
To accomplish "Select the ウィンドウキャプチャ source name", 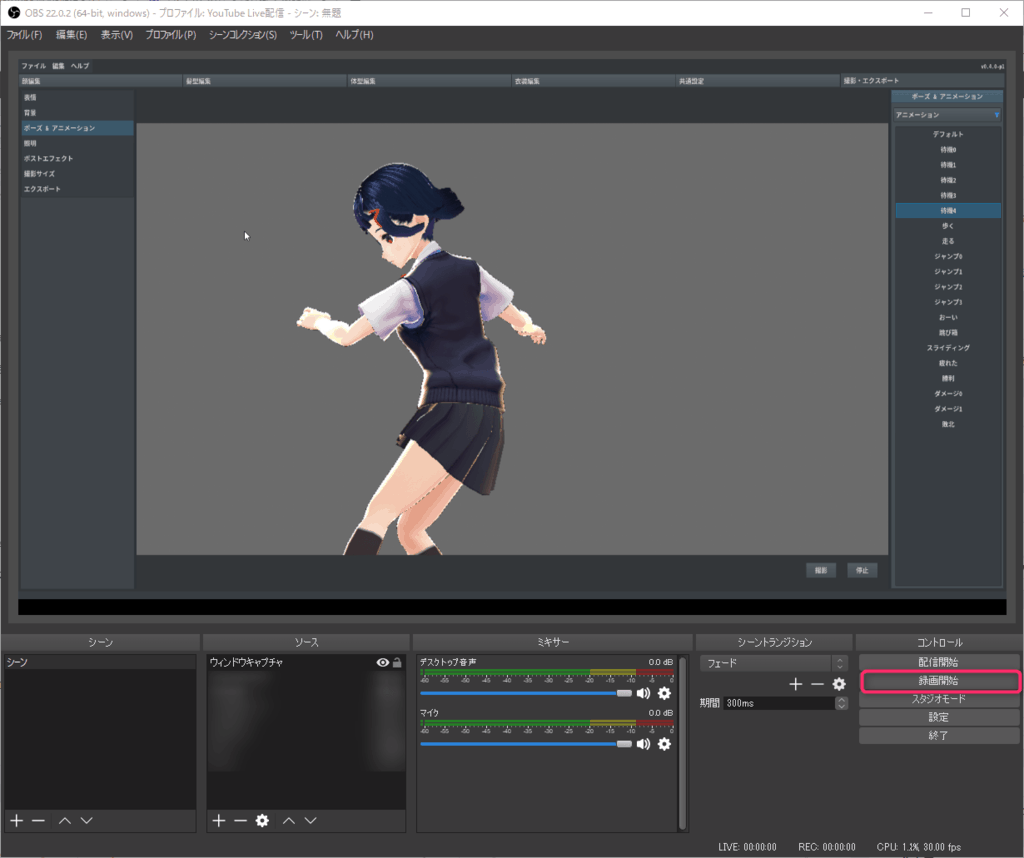I will point(246,662).
